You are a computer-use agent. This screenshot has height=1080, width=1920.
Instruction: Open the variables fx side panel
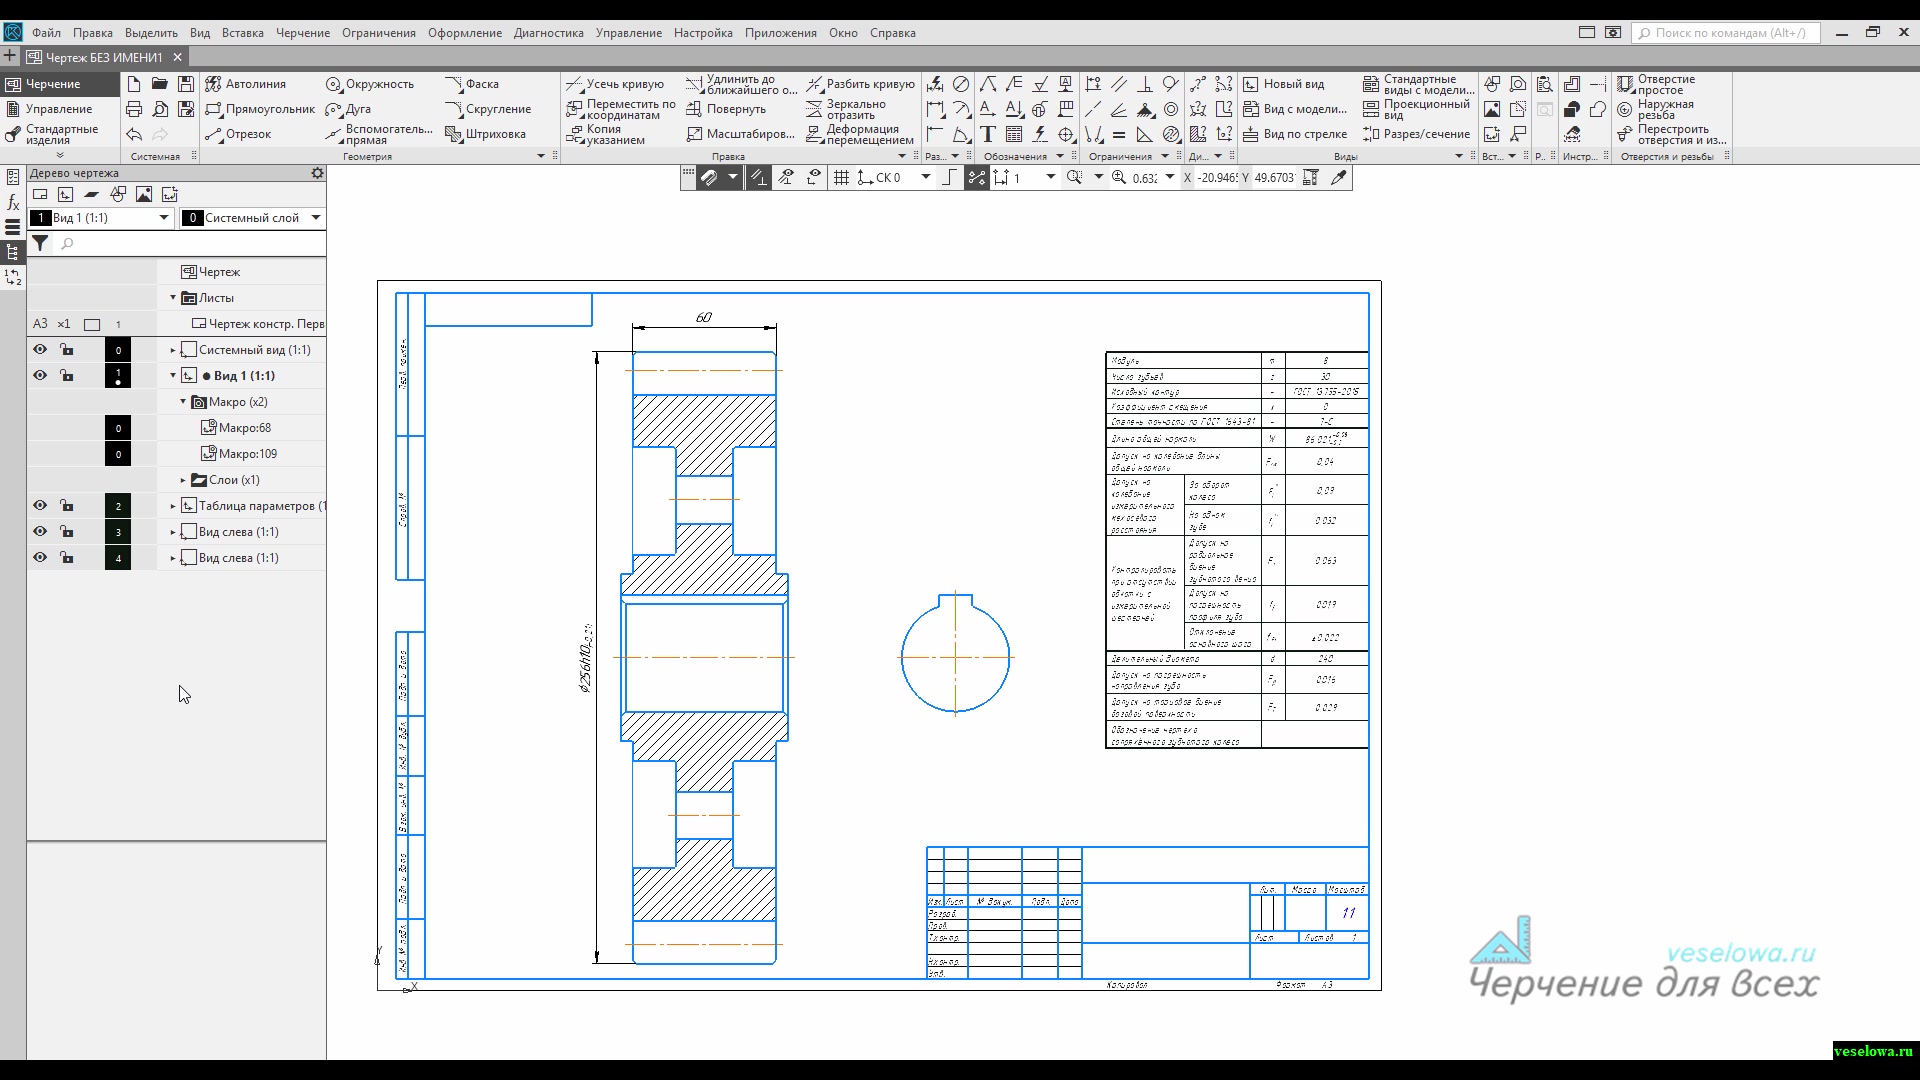coord(13,202)
